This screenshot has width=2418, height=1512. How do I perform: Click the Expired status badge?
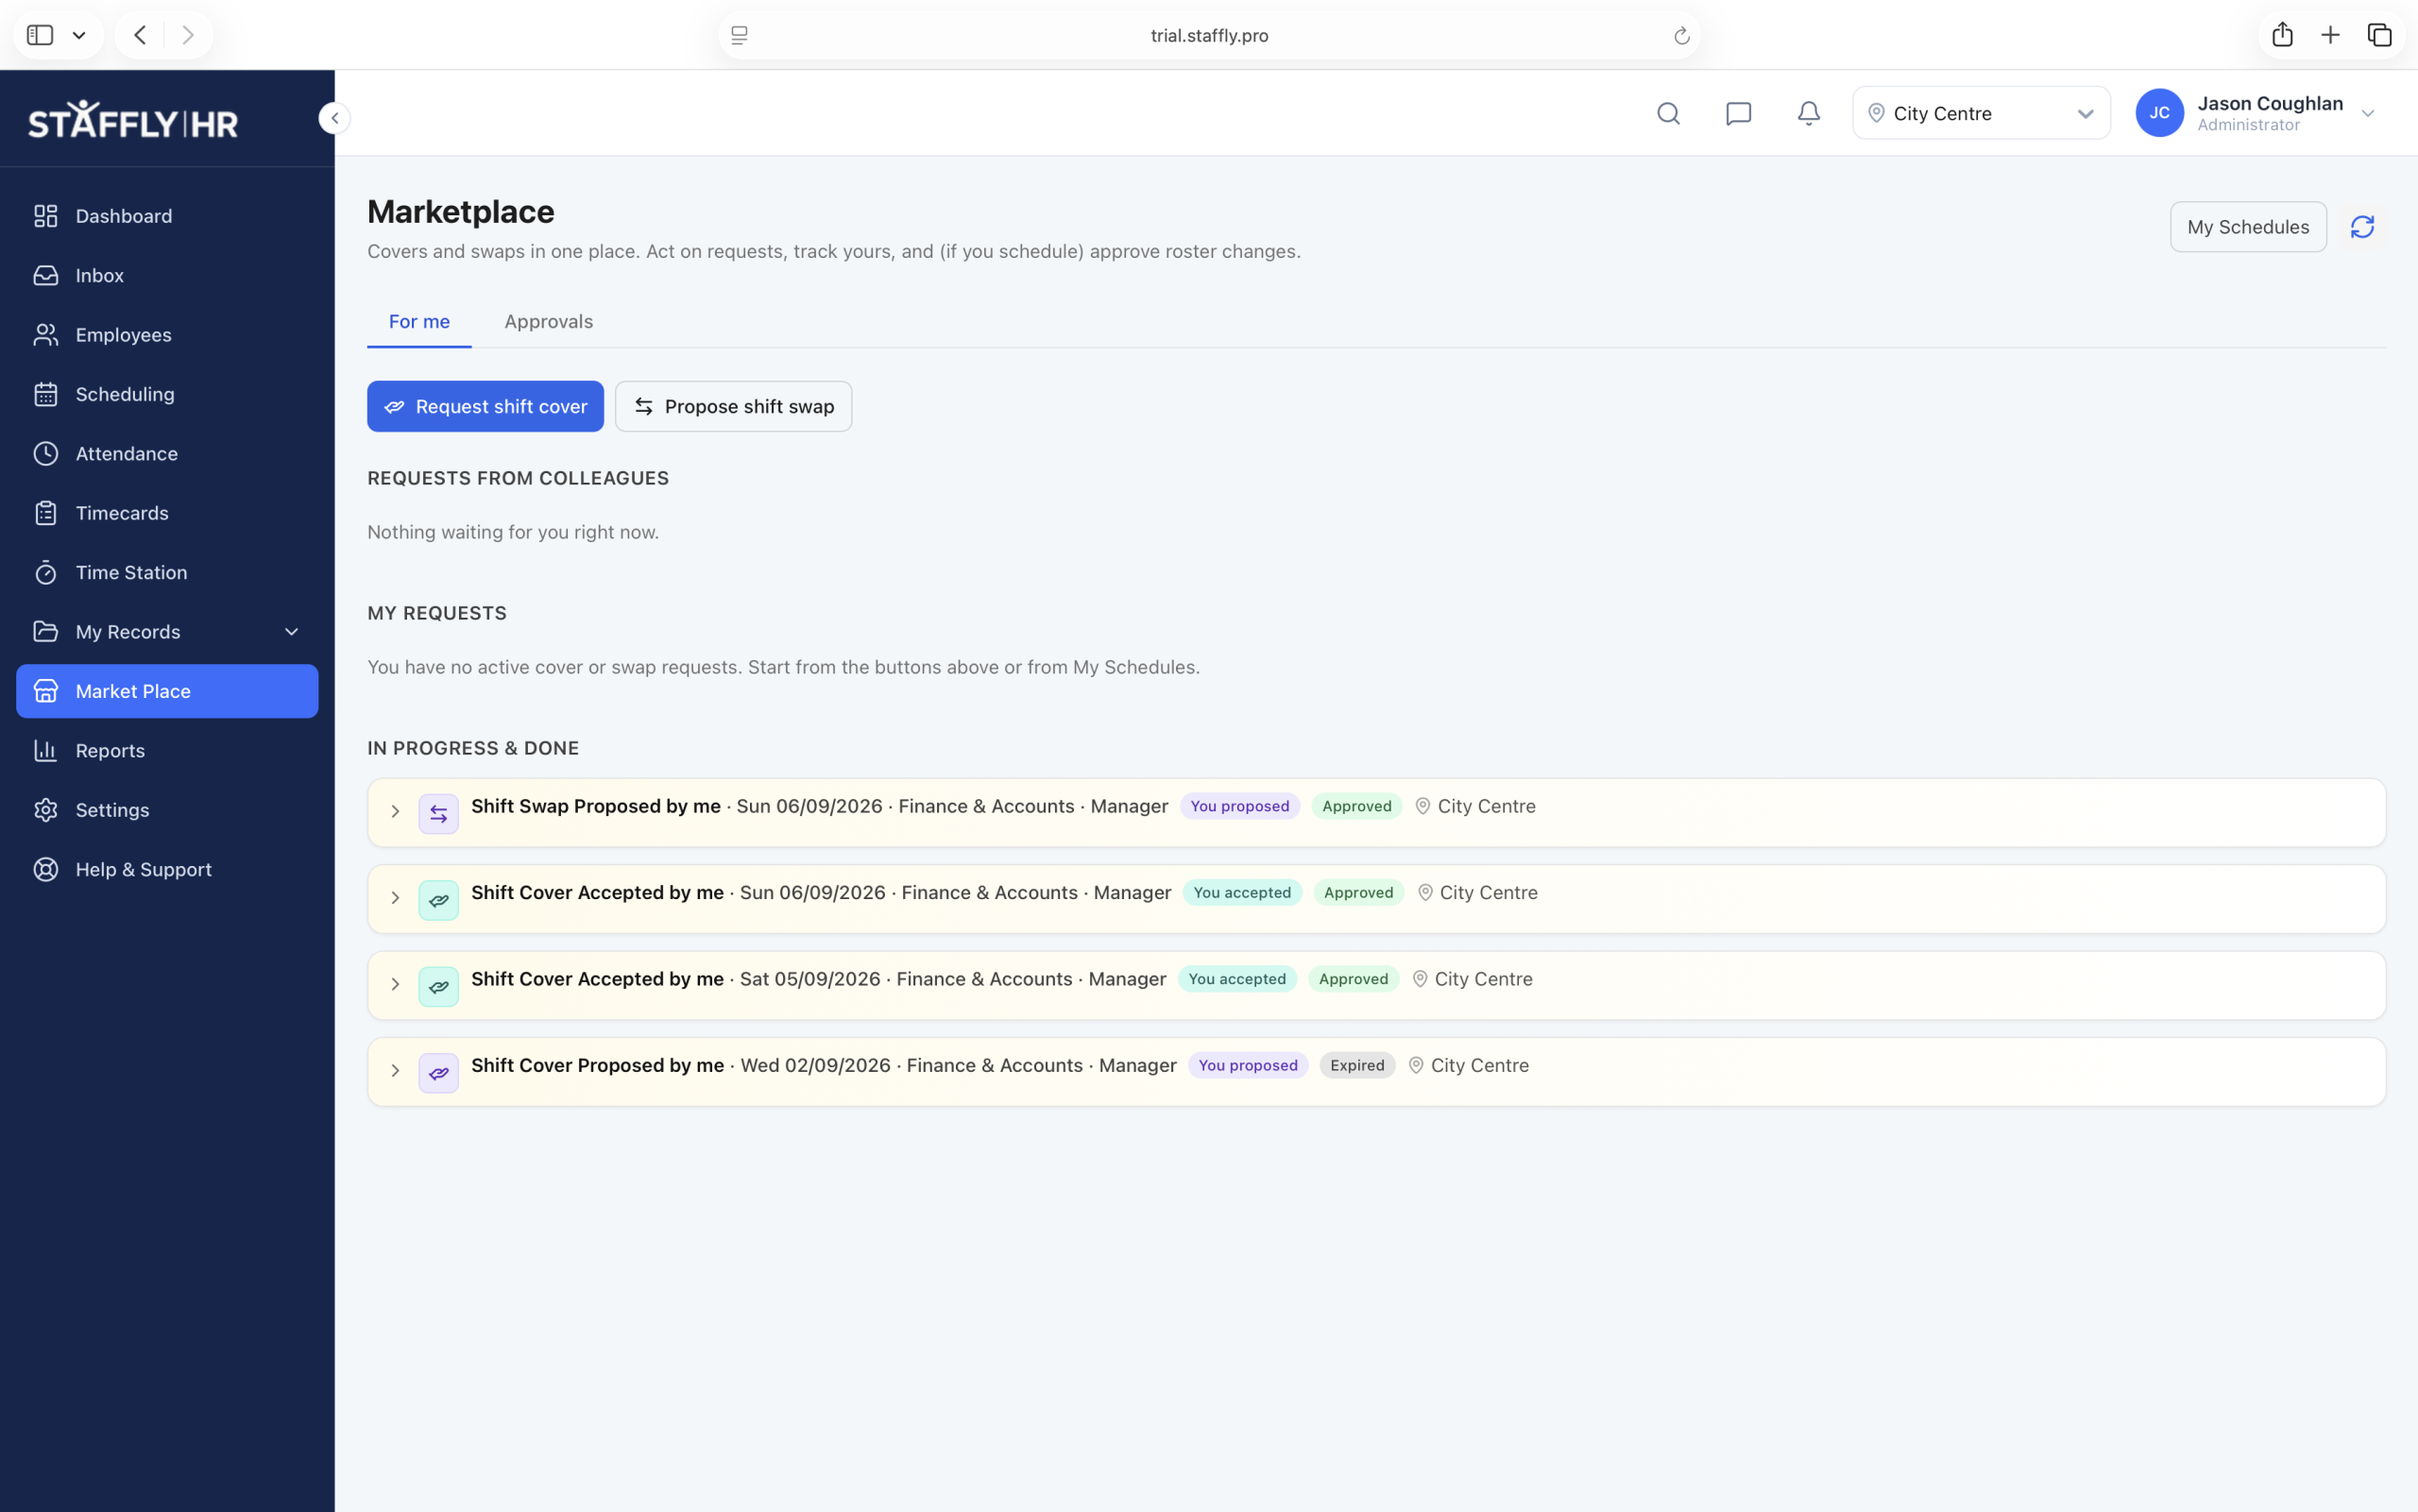click(x=1356, y=1065)
